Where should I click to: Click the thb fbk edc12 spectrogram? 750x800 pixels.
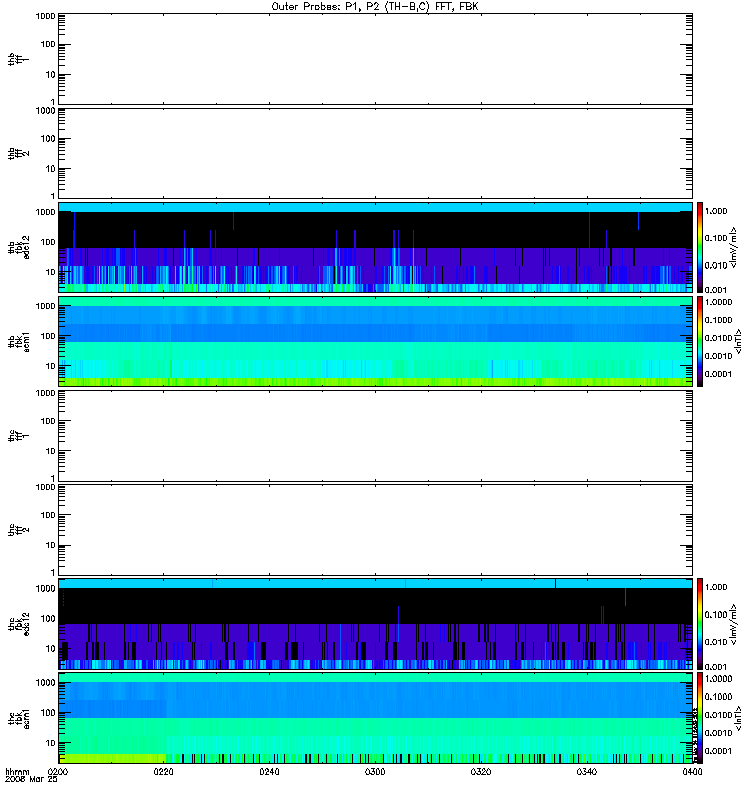(376, 247)
